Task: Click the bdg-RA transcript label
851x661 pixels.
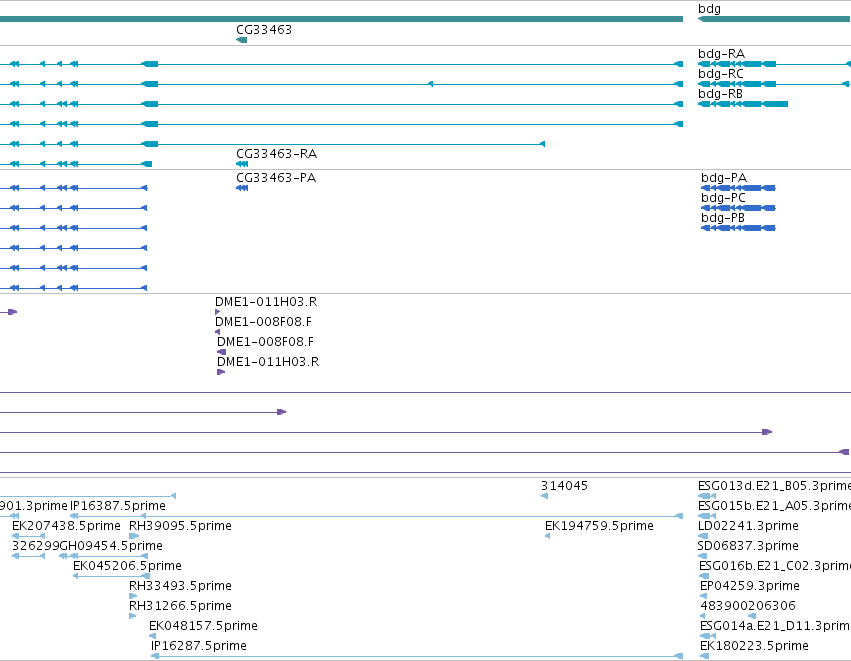Action: 721,54
